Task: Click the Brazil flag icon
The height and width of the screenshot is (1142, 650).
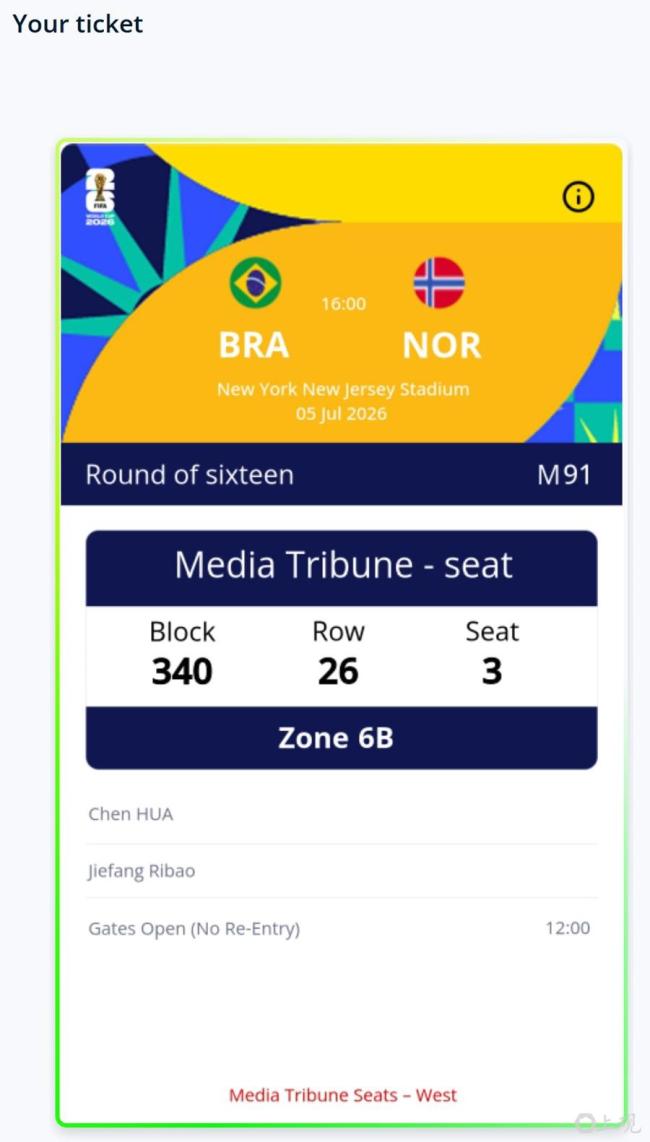Action: pos(255,283)
